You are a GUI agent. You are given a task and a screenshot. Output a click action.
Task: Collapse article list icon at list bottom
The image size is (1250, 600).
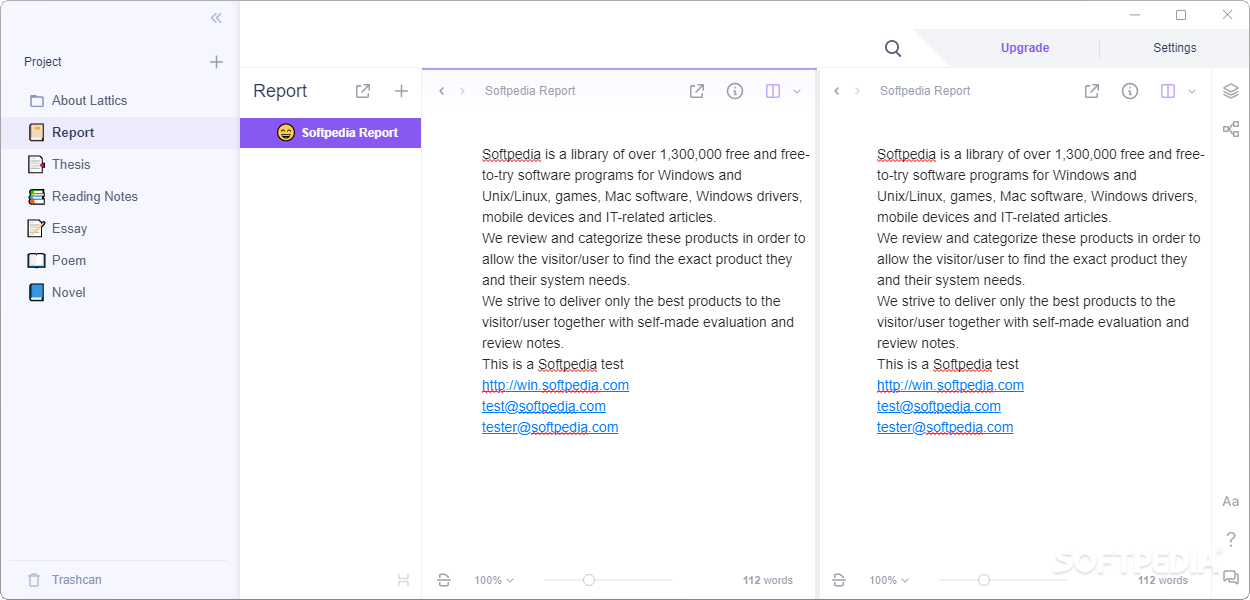click(403, 580)
